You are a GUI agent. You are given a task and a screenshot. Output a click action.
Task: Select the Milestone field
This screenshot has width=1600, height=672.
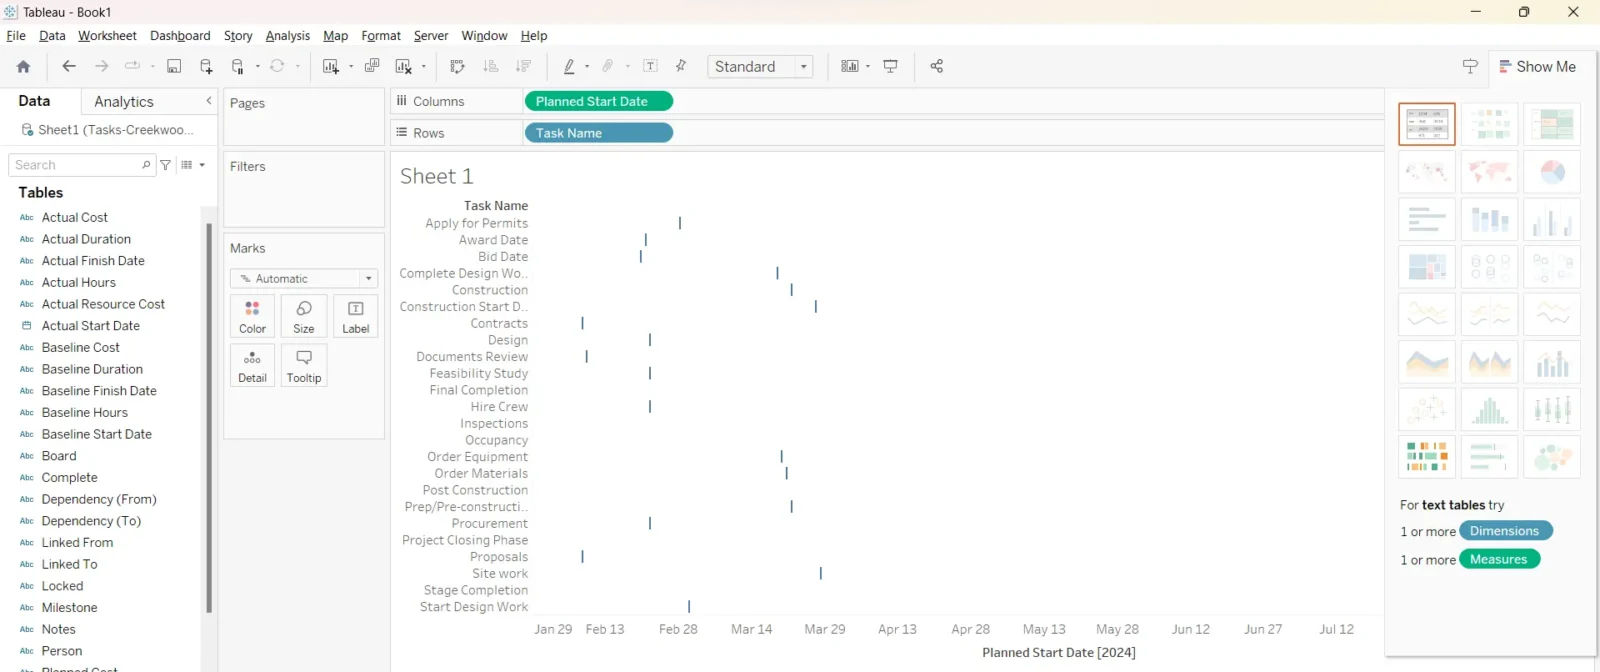(x=70, y=608)
